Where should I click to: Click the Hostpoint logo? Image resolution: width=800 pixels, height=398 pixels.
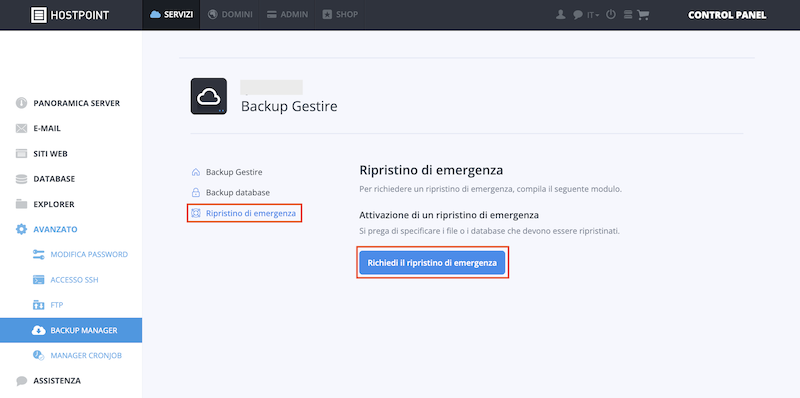coord(70,15)
